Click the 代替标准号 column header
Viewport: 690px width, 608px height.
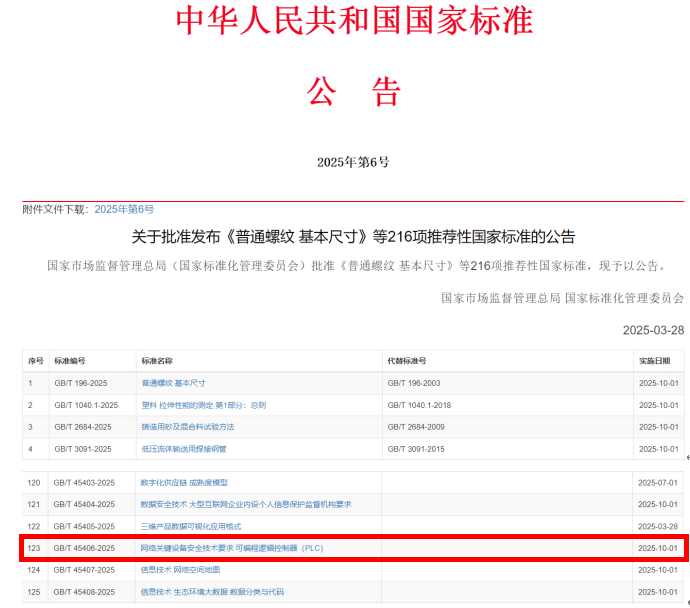click(406, 361)
